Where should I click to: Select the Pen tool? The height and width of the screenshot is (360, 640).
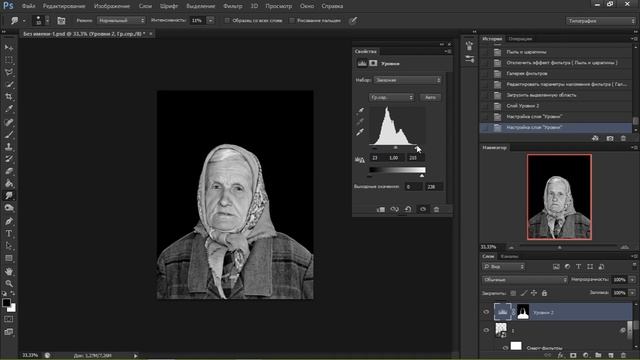[9, 221]
